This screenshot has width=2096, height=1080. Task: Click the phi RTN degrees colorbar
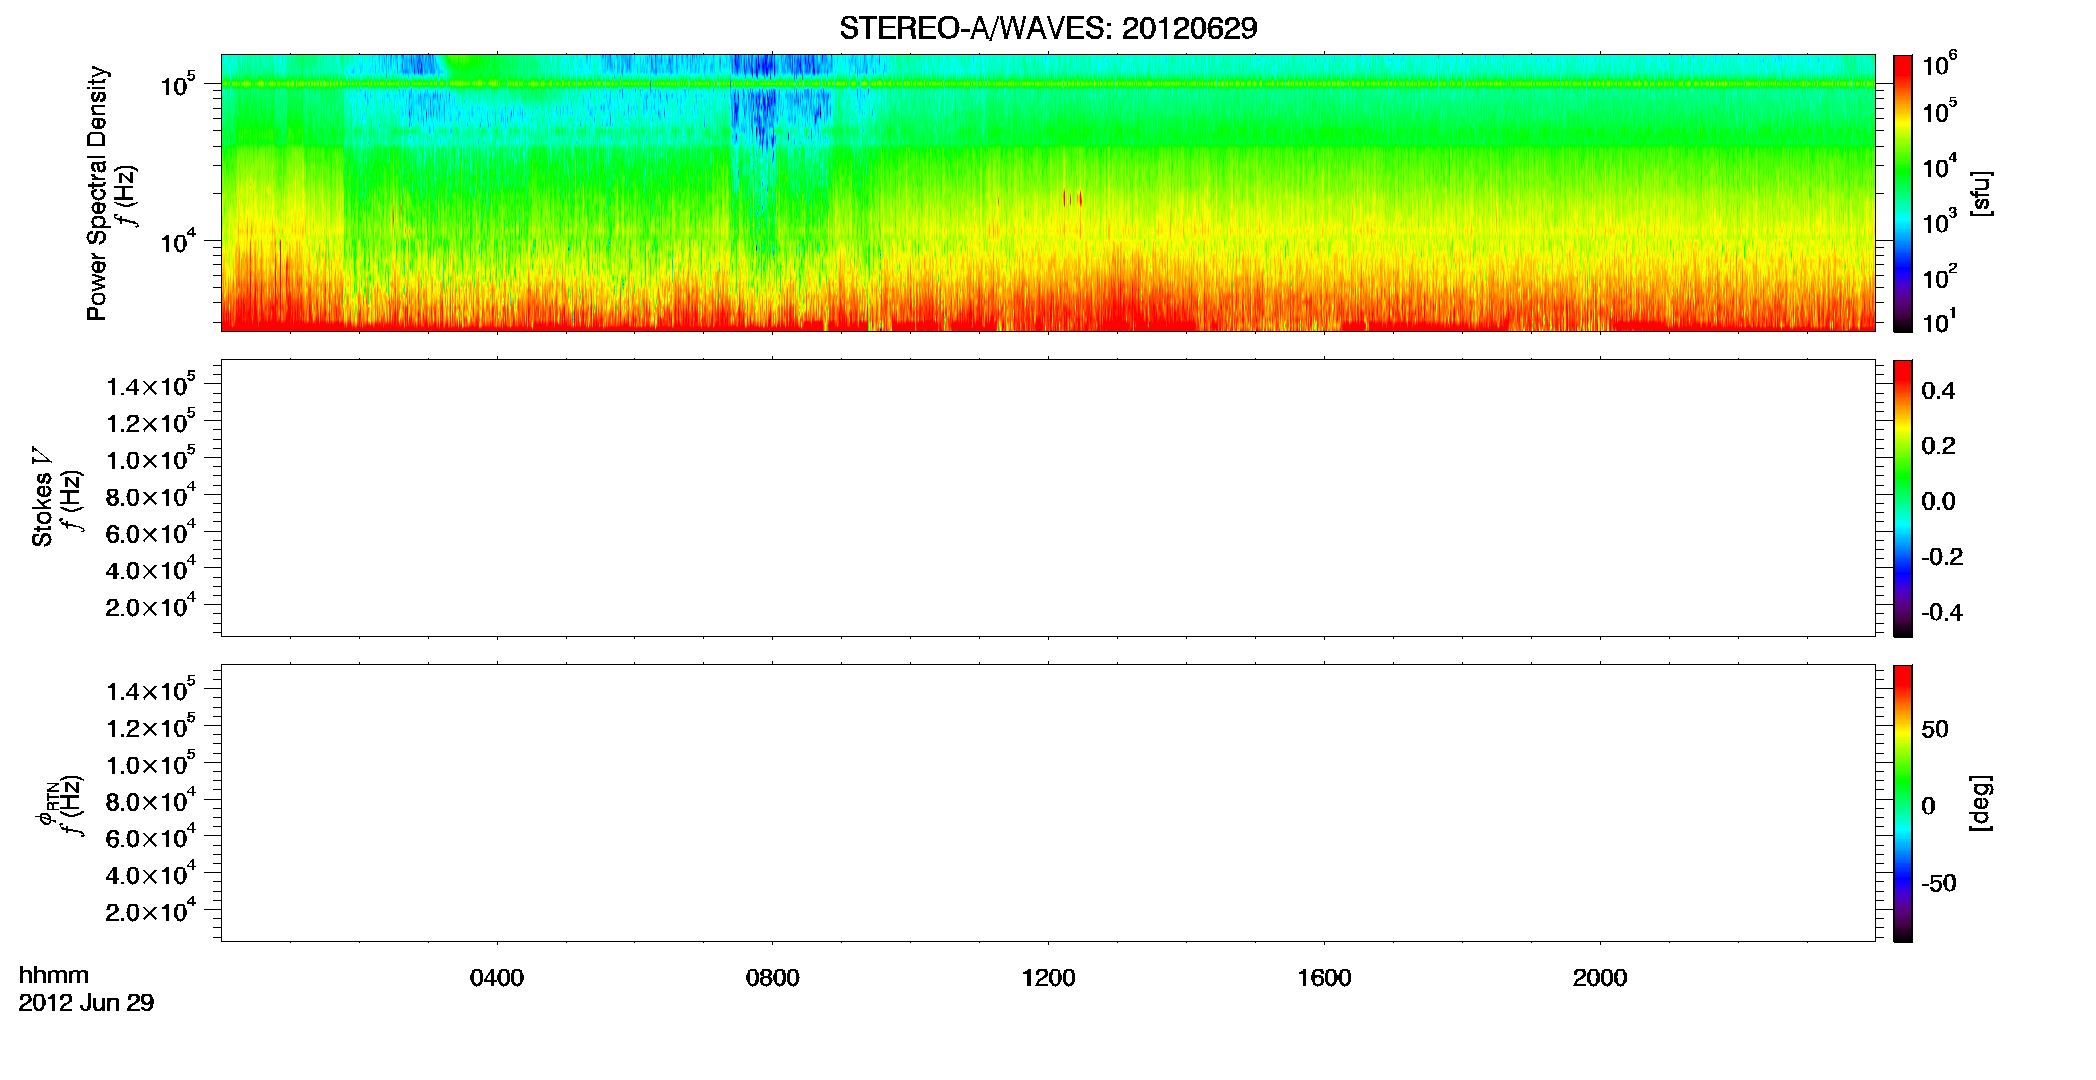1903,803
